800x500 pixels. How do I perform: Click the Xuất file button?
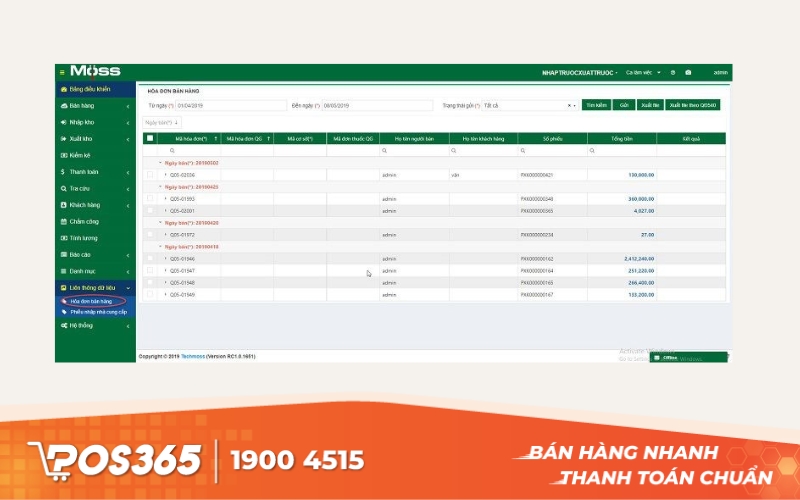tap(650, 105)
